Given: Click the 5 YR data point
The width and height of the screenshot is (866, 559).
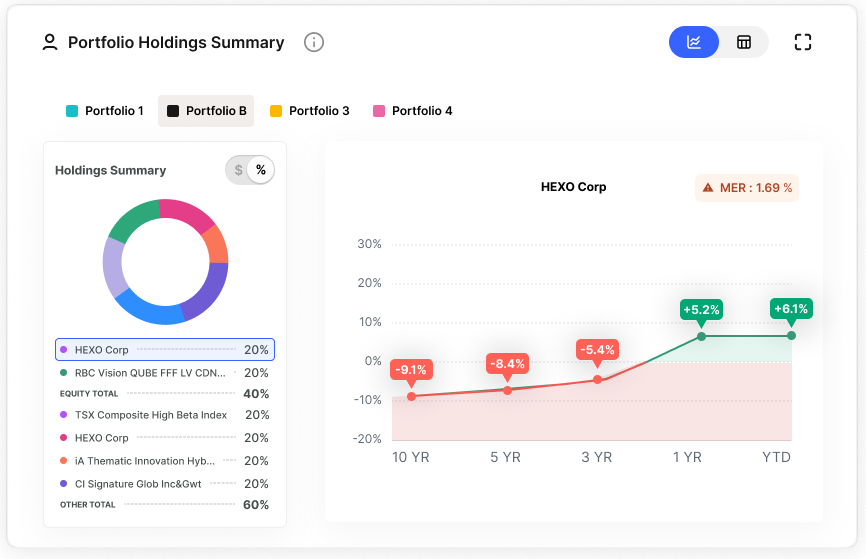Looking at the screenshot, I should pyautogui.click(x=508, y=390).
